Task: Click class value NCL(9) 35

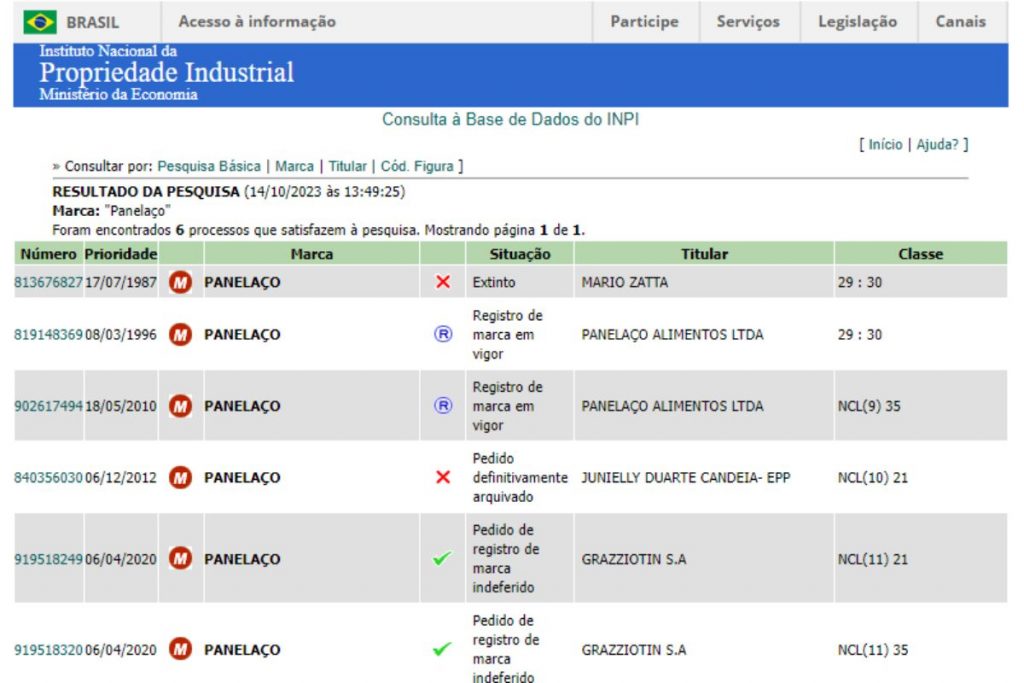Action: 869,406
